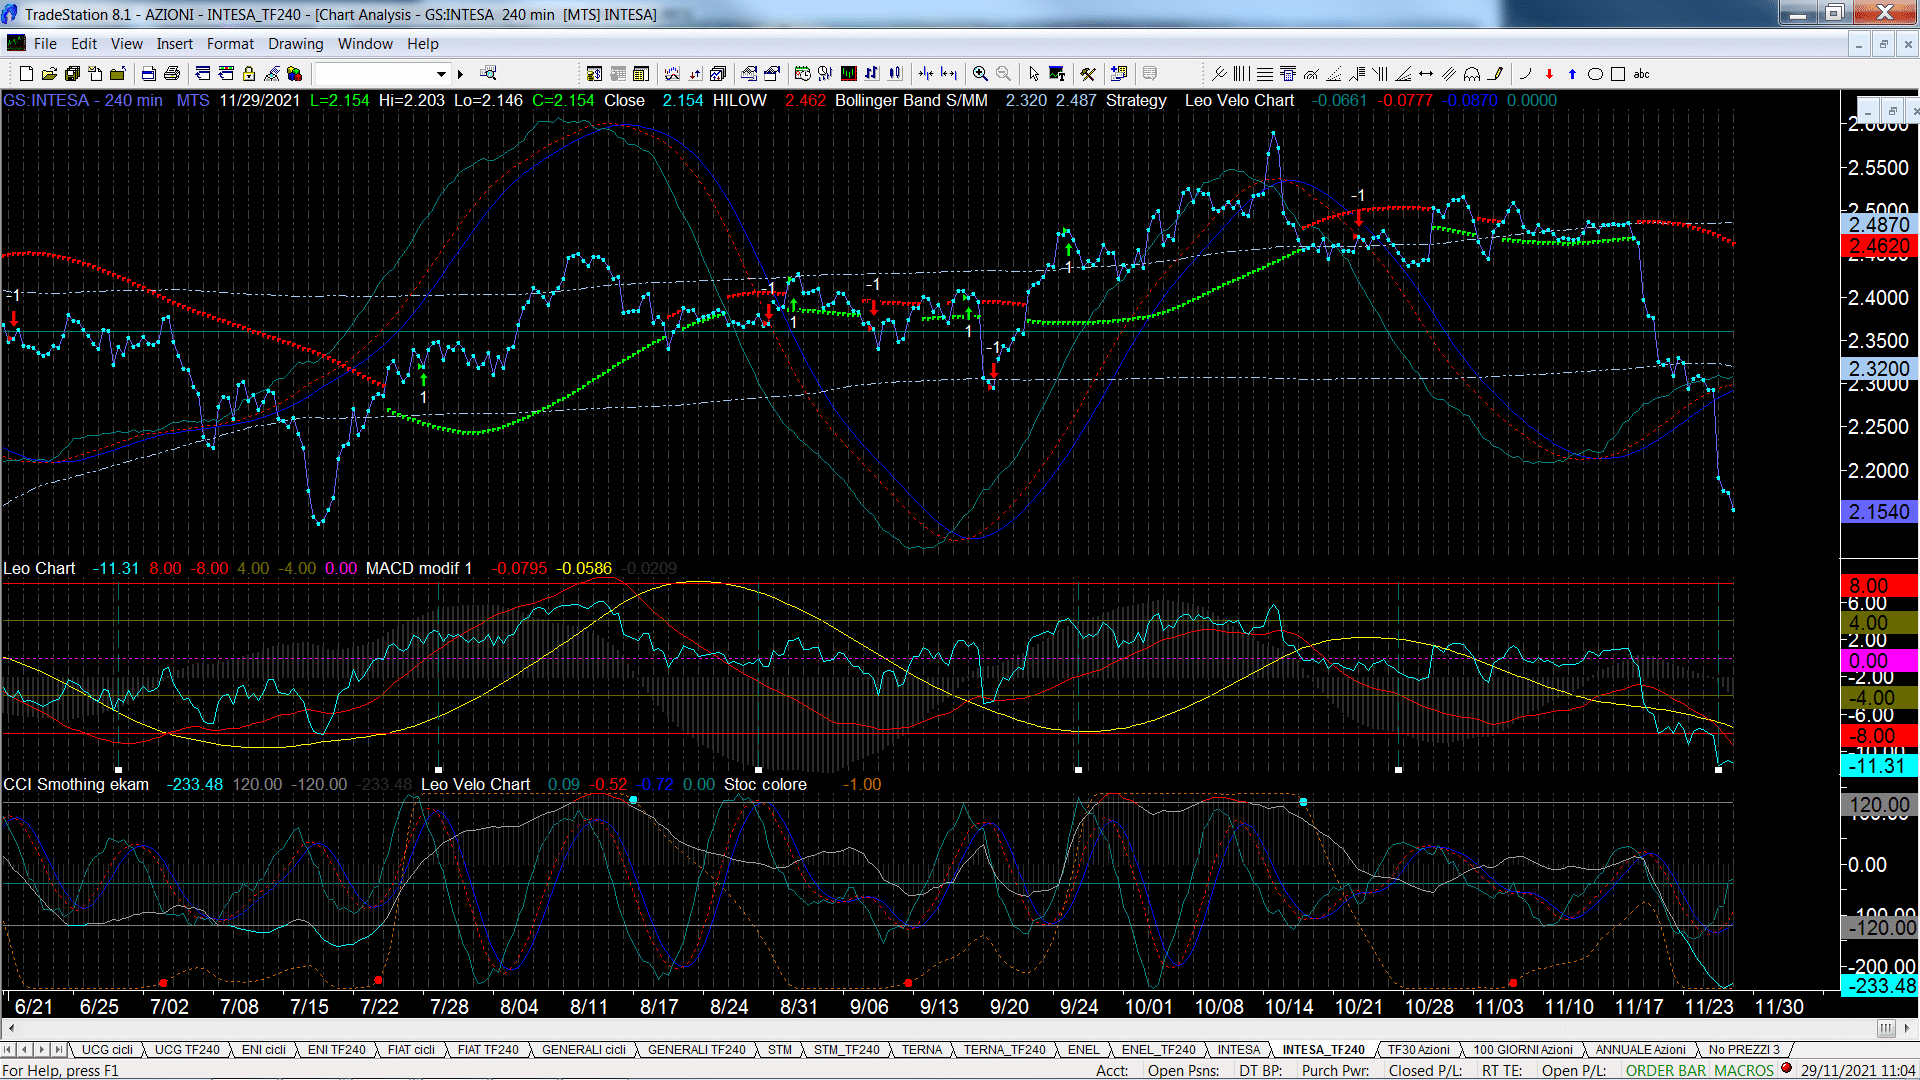Open the Window menu
The height and width of the screenshot is (1080, 1920).
tap(365, 44)
